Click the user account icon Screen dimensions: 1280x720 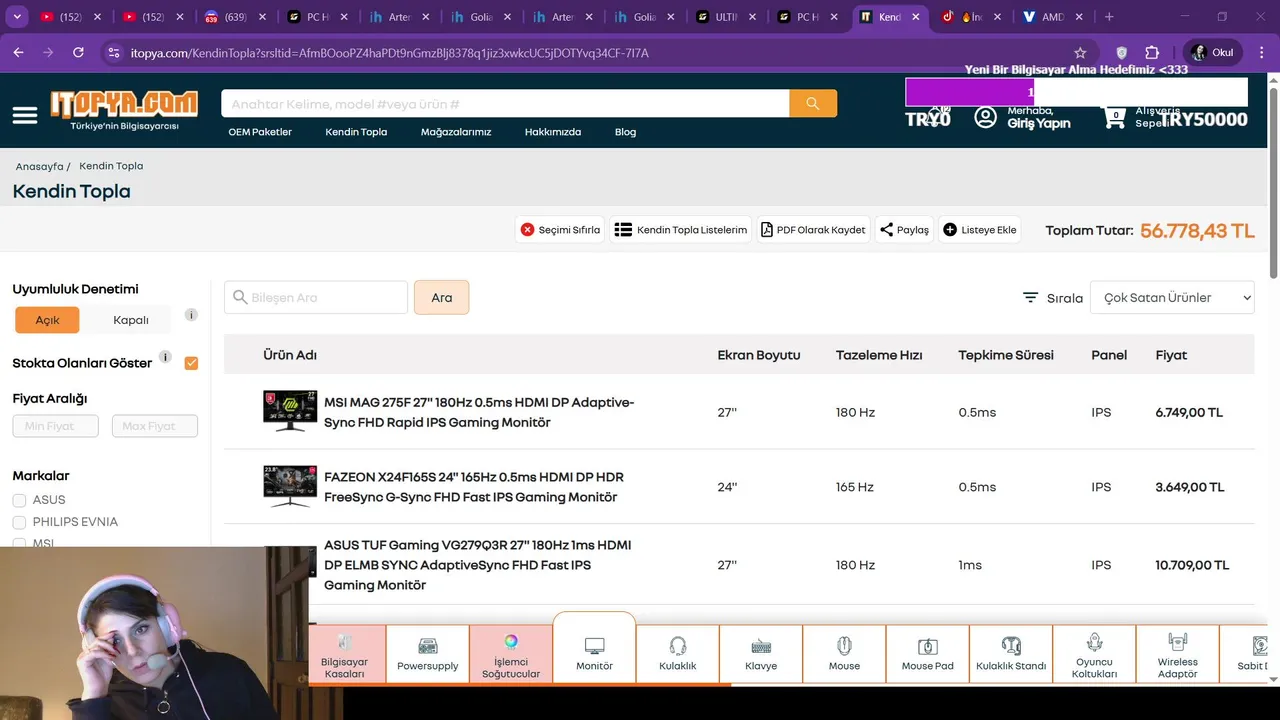(986, 117)
